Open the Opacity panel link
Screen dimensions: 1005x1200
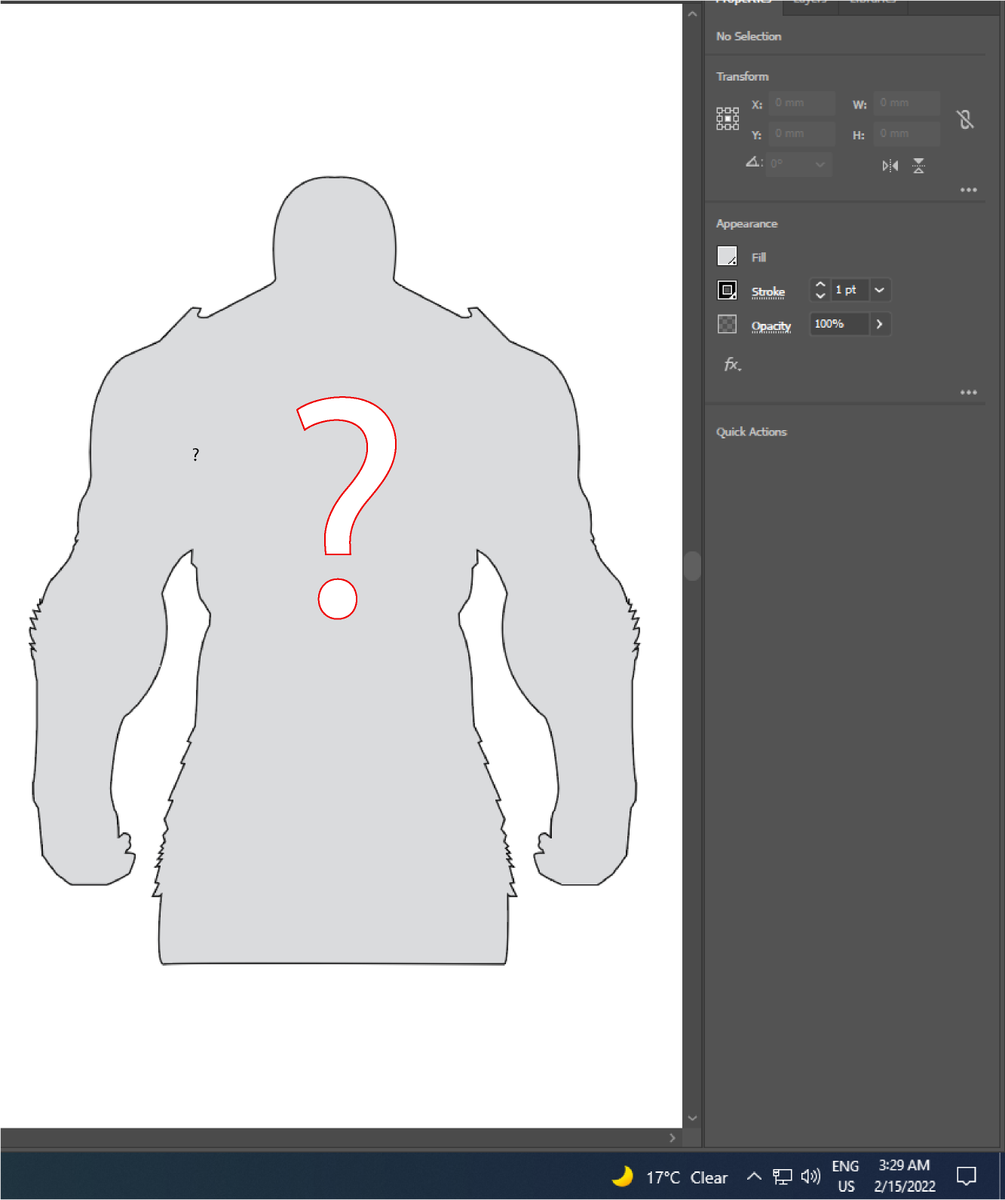tap(771, 326)
